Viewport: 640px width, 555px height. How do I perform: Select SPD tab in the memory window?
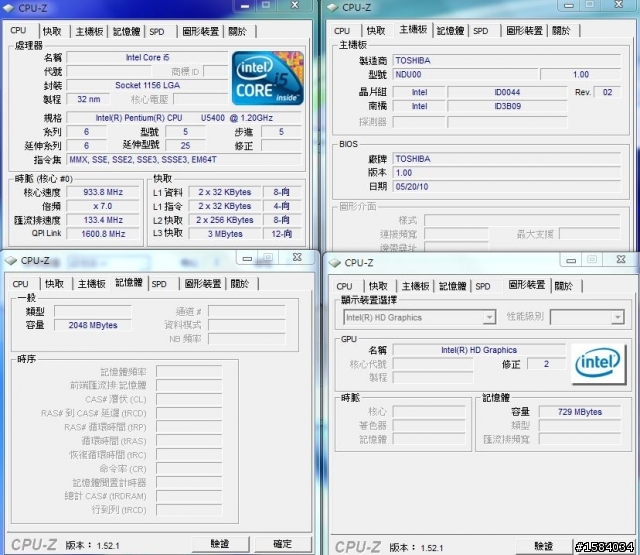(159, 284)
